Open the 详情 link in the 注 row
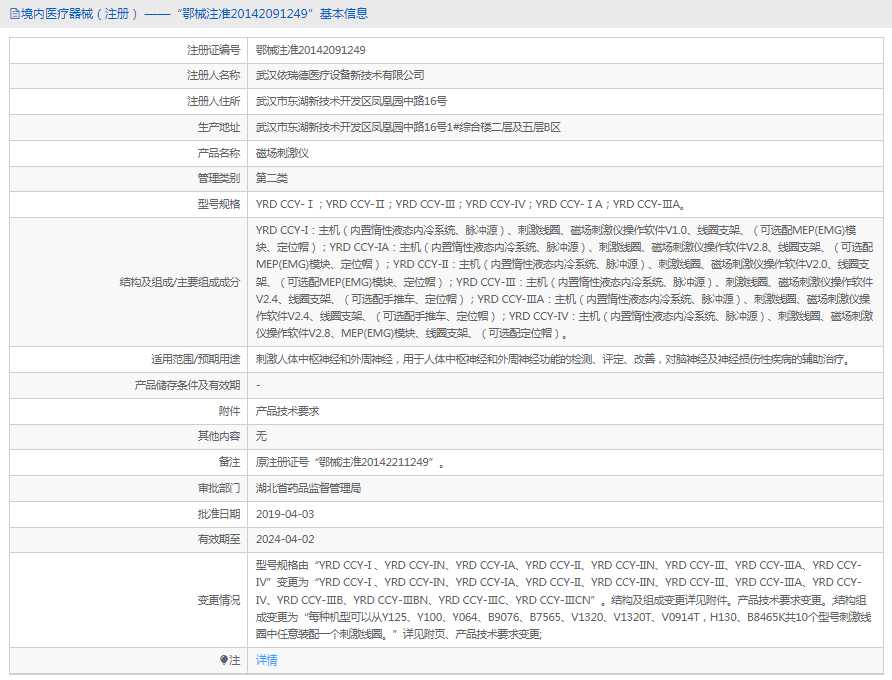The height and width of the screenshot is (680, 892). 266,660
